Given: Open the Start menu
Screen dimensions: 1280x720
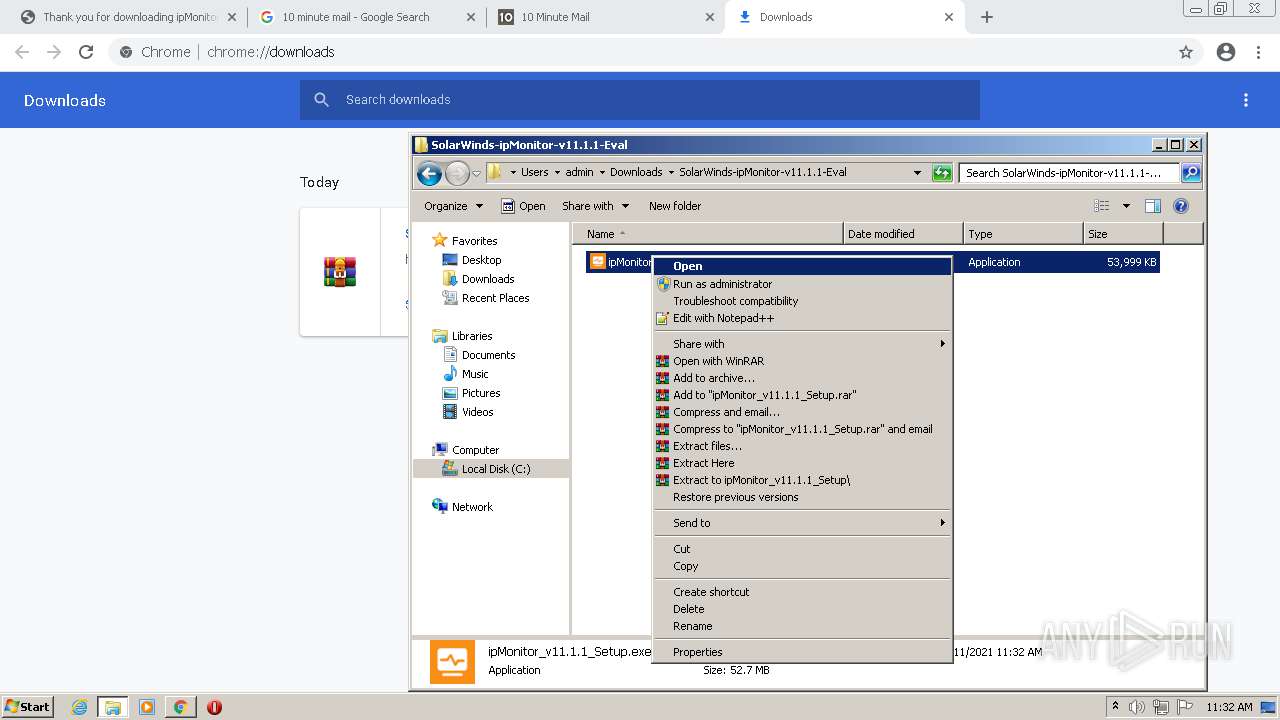Looking at the screenshot, I should pyautogui.click(x=27, y=707).
